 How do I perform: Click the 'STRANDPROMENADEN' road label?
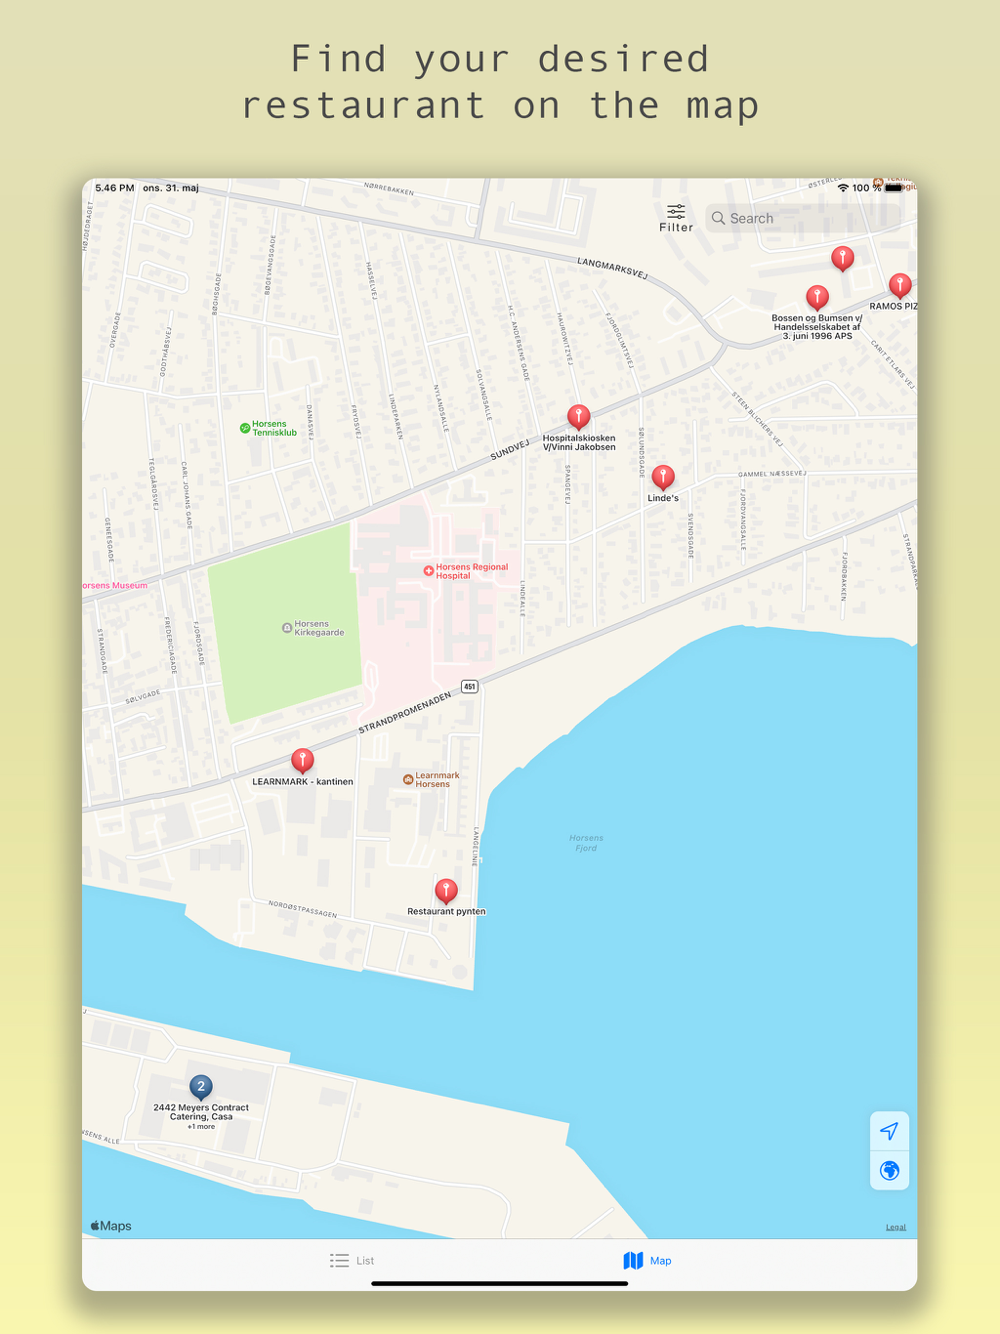[x=405, y=713]
